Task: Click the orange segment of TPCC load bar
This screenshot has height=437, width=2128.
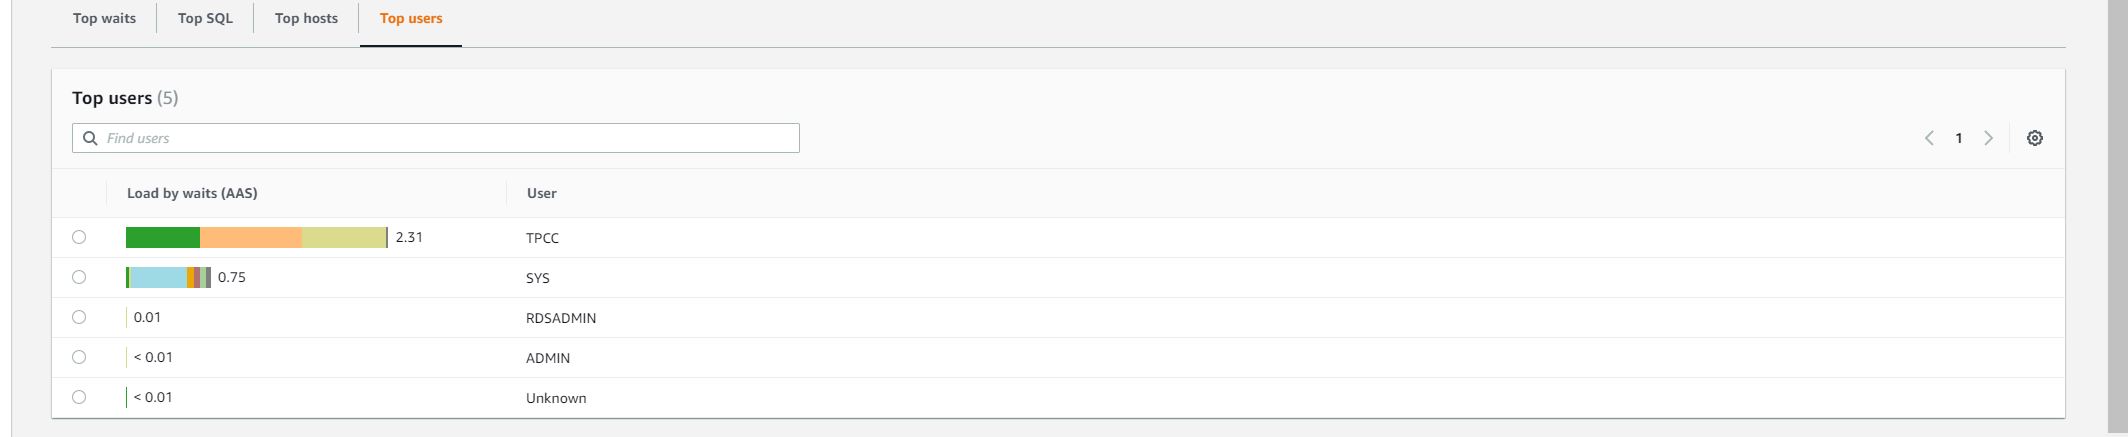Action: 250,237
